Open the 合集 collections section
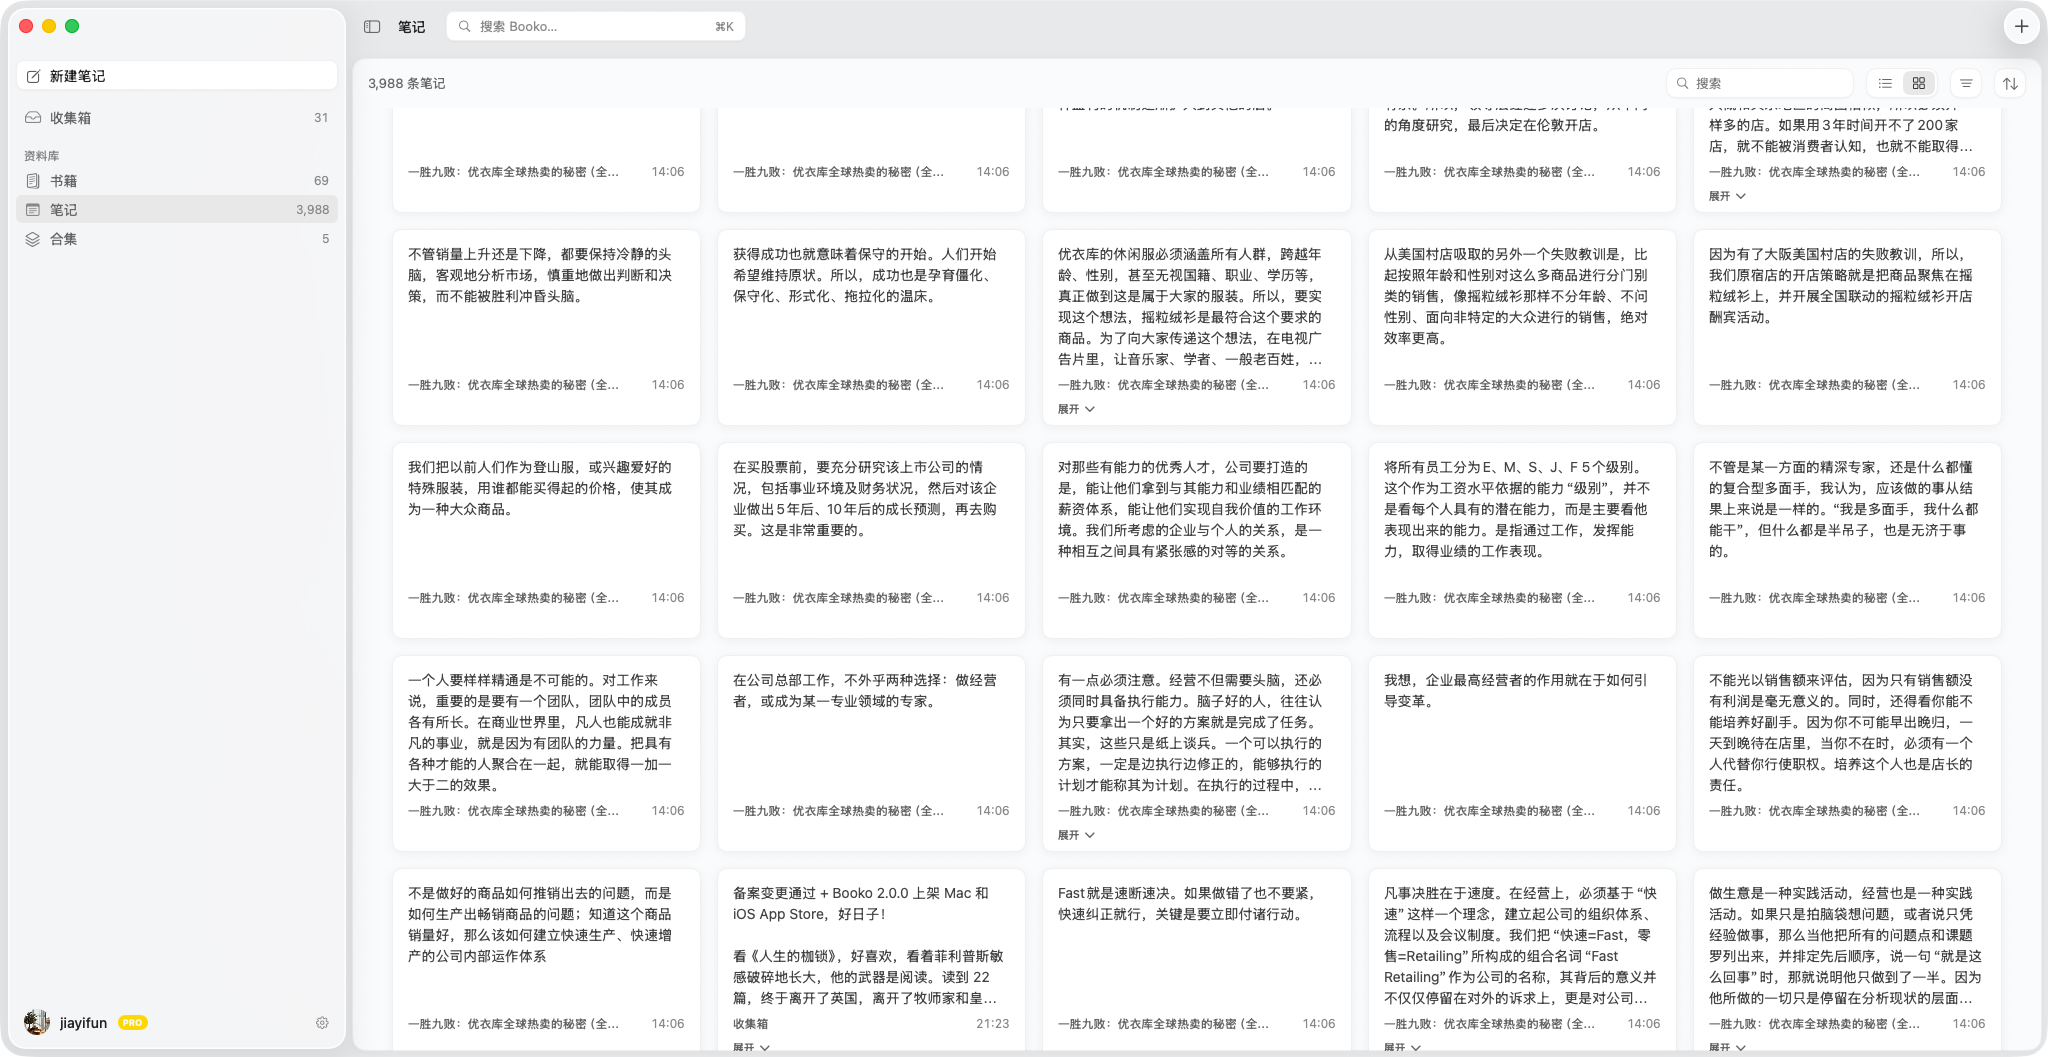 tap(177, 239)
